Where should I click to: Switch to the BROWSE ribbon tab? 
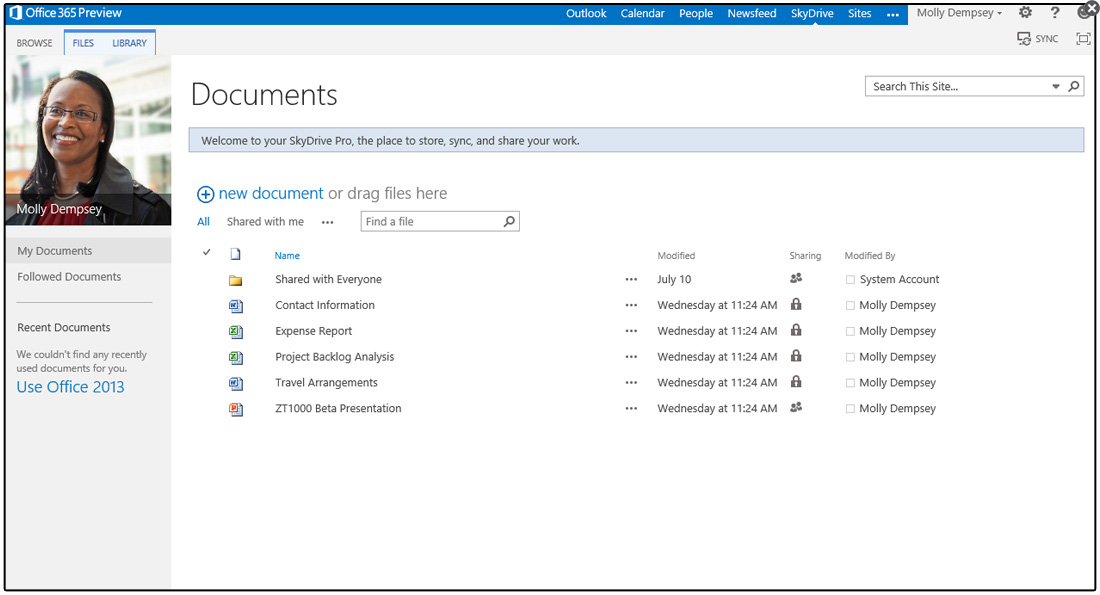[34, 43]
